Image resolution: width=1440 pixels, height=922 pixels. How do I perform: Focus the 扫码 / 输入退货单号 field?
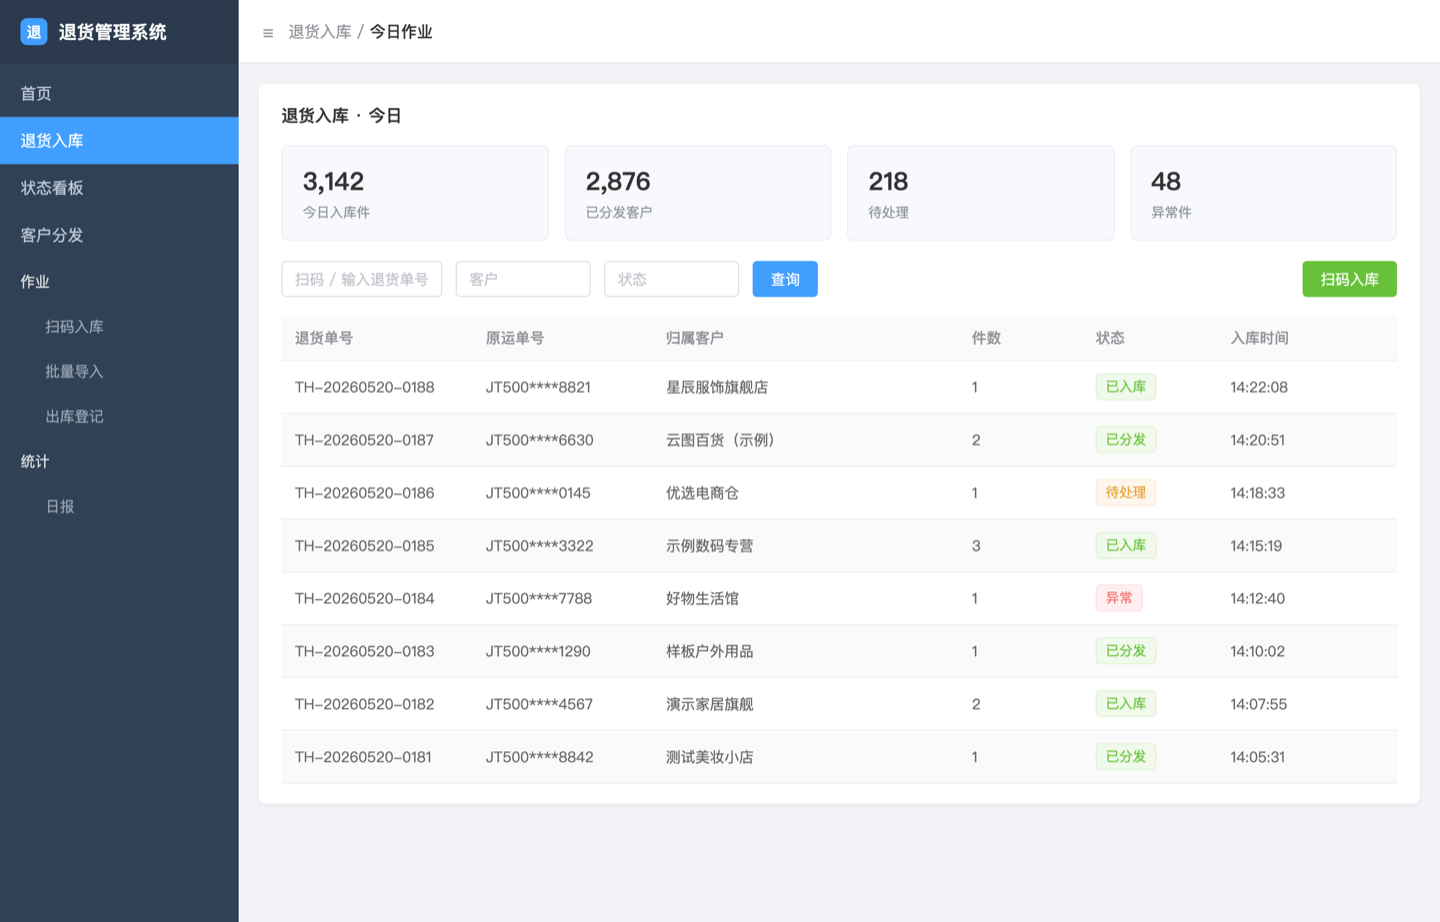(362, 279)
